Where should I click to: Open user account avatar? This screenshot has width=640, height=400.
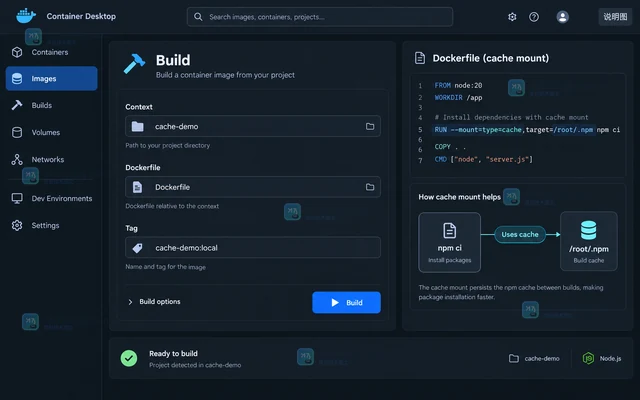pos(562,17)
